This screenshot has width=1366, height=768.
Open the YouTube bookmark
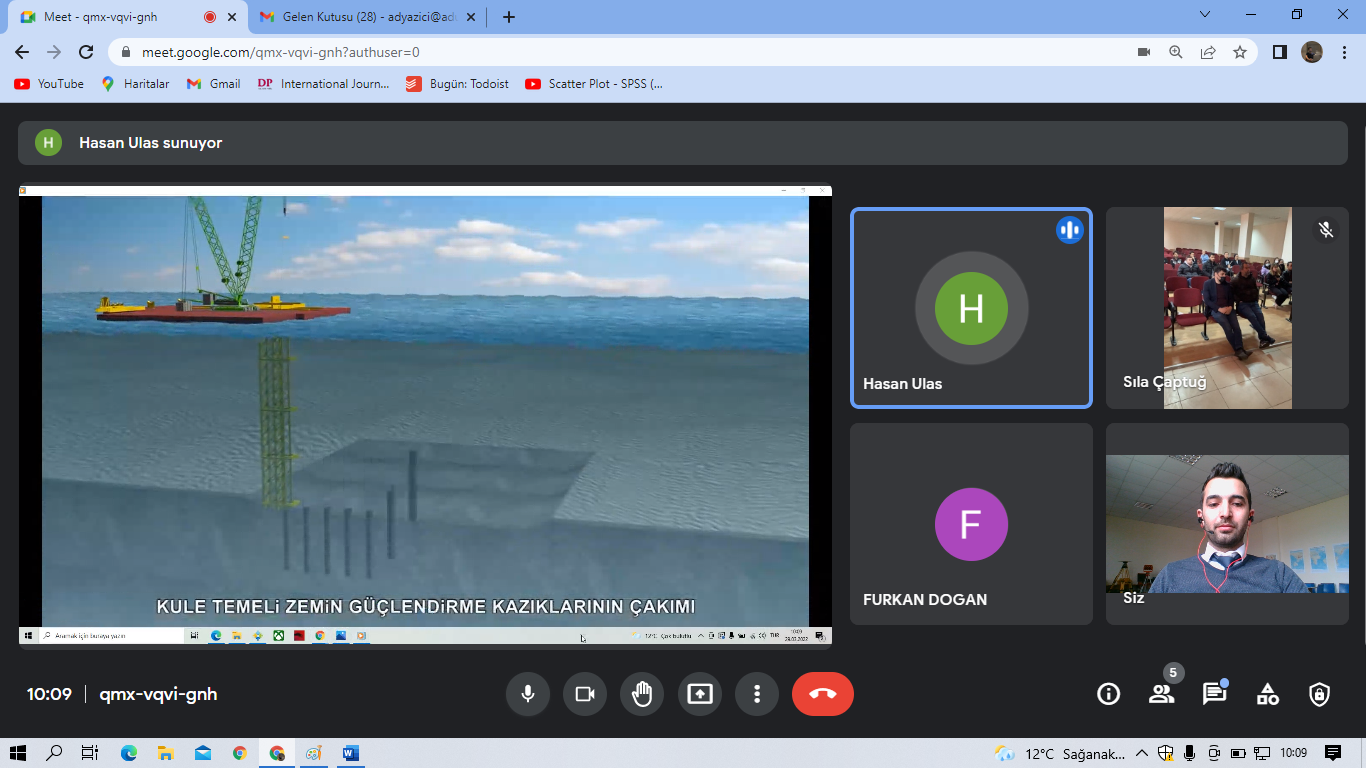coord(49,84)
